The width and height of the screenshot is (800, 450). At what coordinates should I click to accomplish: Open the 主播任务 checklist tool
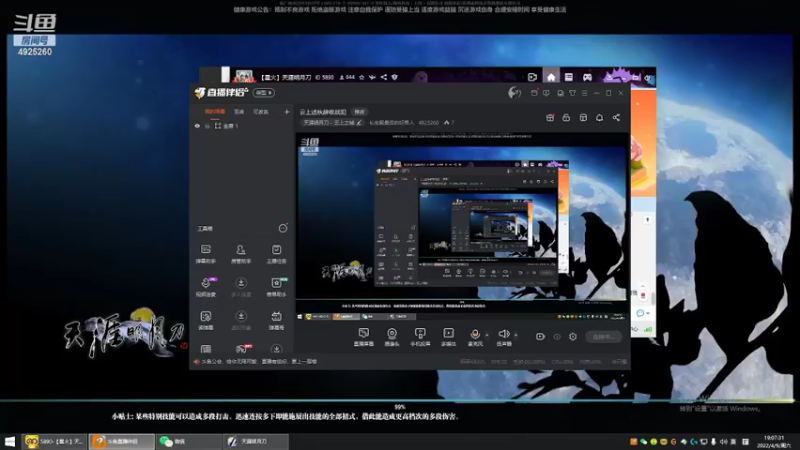[276, 254]
